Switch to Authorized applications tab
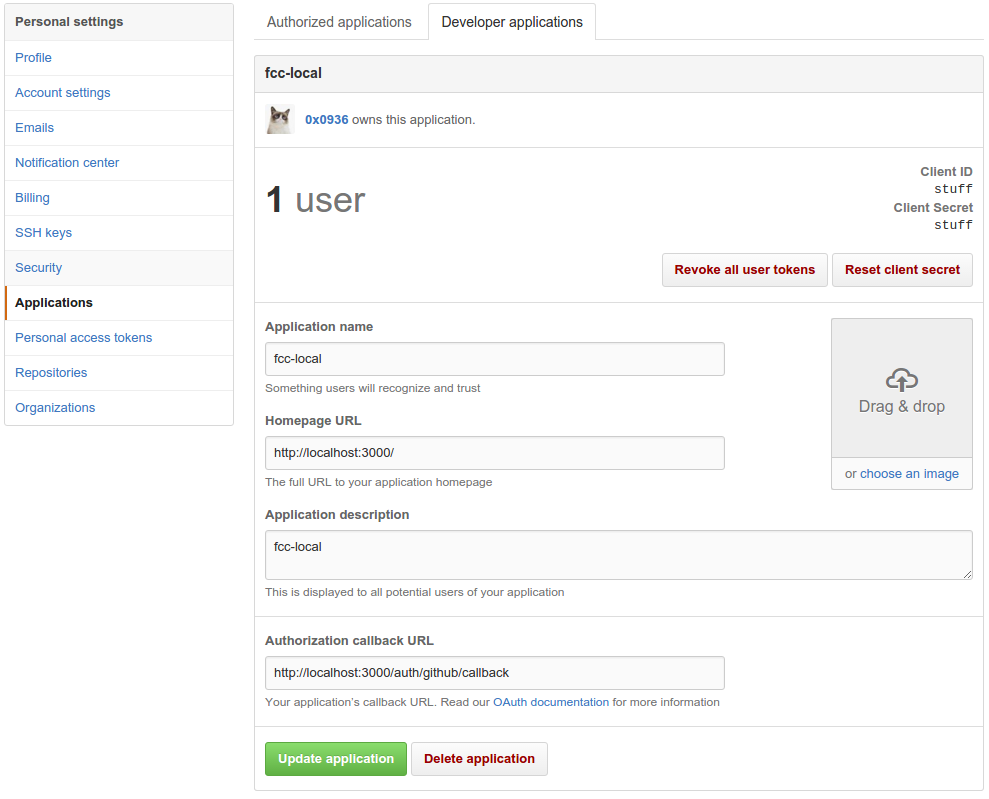989x799 pixels. pos(339,22)
